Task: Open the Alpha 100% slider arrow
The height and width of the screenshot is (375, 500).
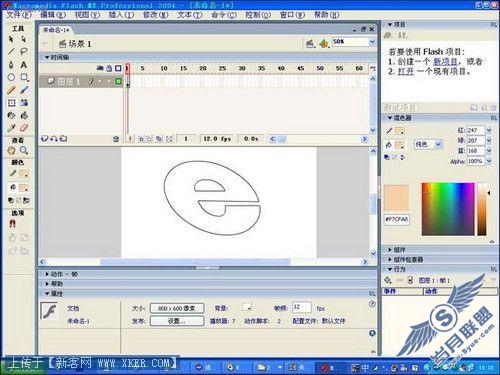Action: [489, 161]
